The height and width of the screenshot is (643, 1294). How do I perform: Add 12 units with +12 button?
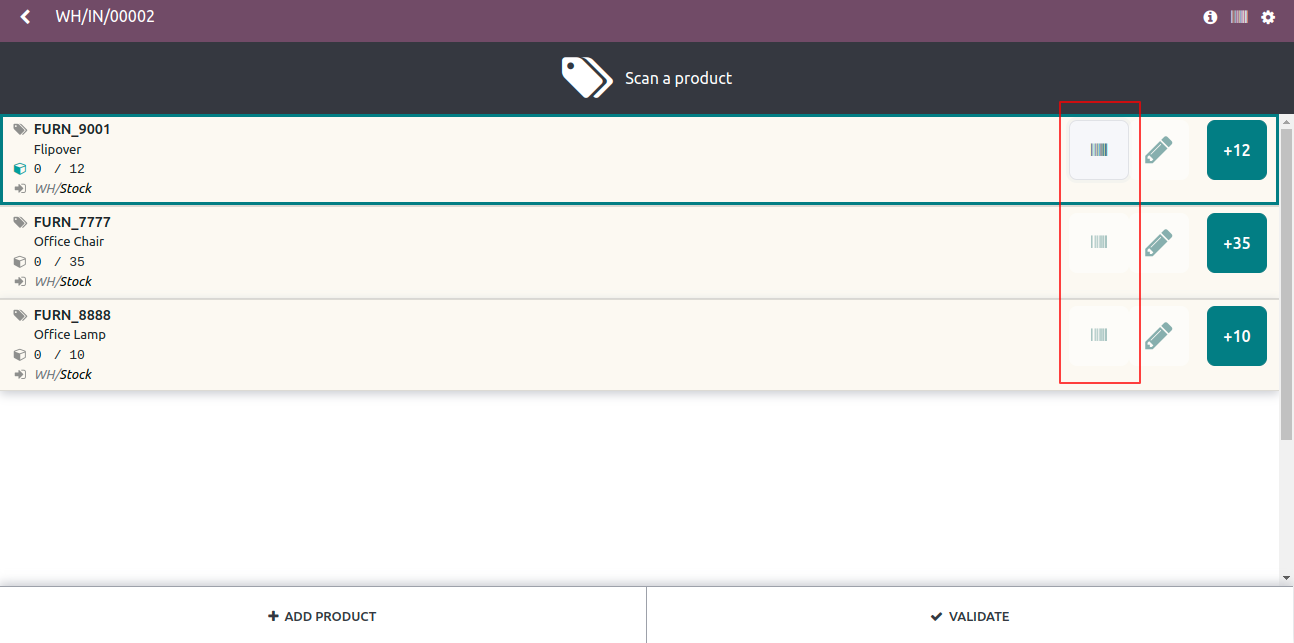pos(1237,150)
